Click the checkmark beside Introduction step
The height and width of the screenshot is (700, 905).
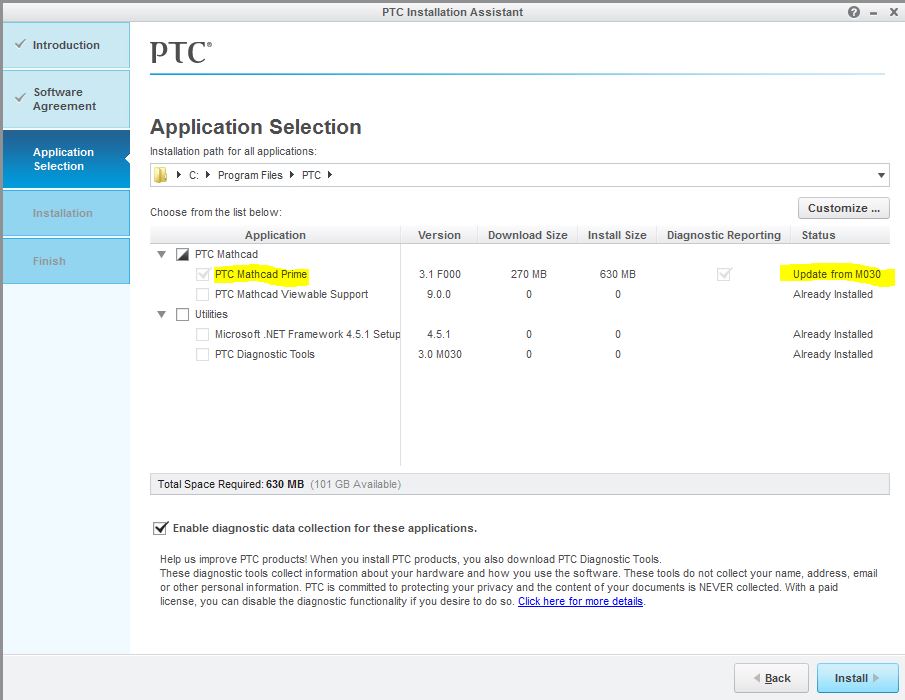click(x=22, y=44)
